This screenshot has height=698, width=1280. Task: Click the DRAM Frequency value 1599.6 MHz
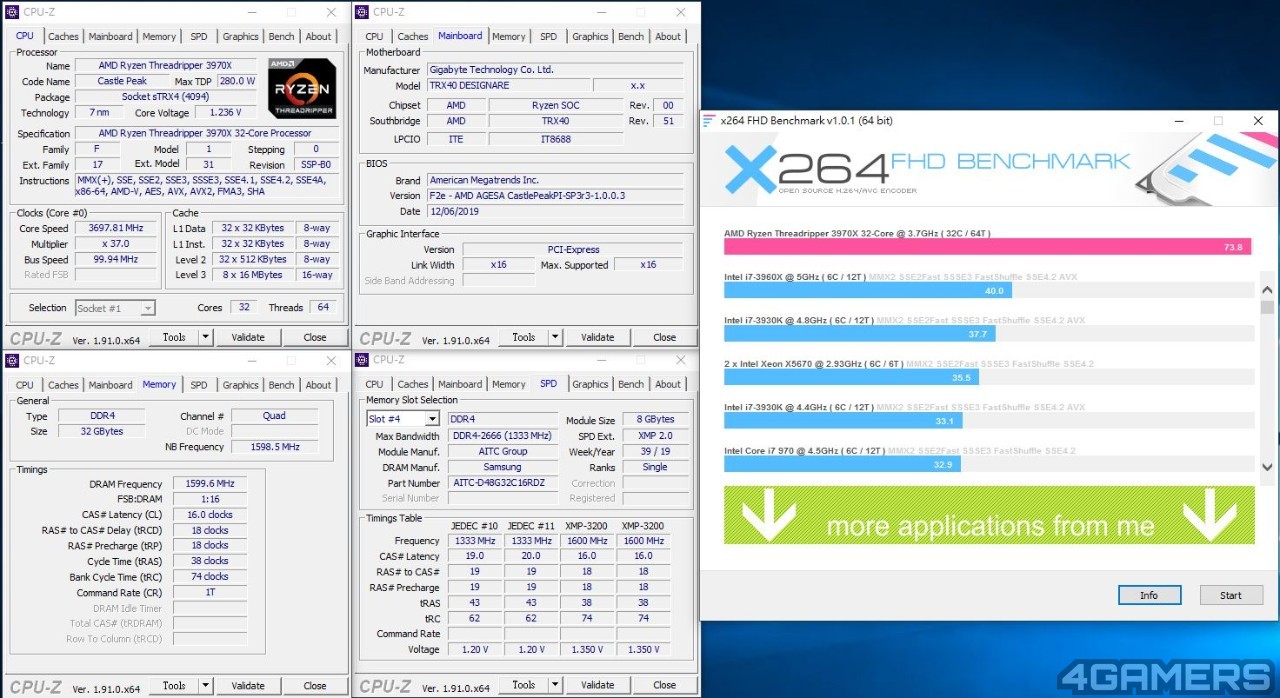[210, 483]
